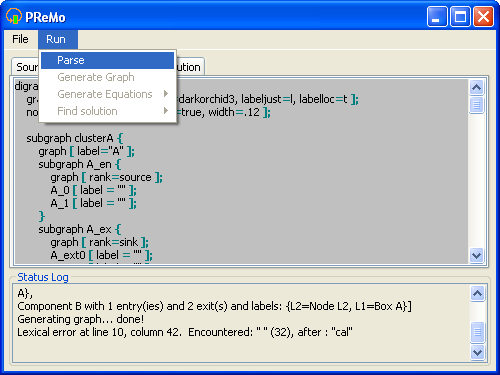Minimize the PReMo window

(x=437, y=16)
